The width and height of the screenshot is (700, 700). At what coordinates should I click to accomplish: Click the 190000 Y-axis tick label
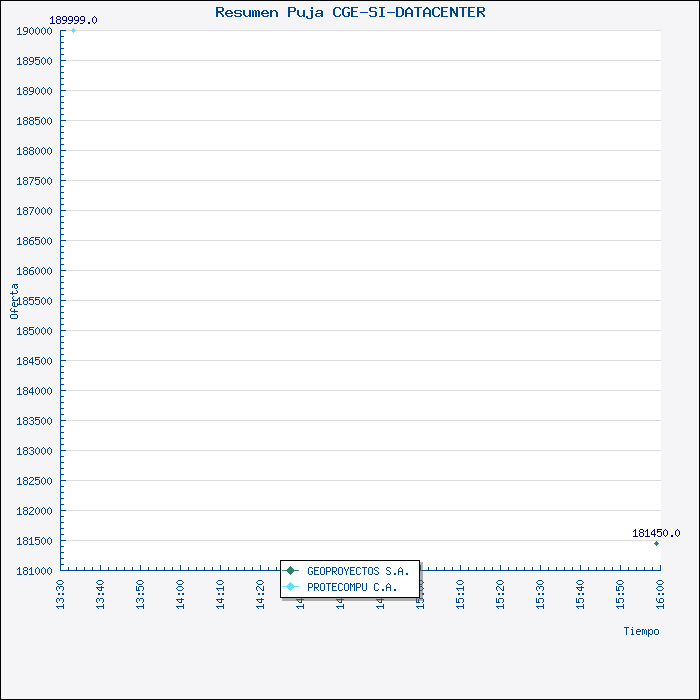click(34, 31)
